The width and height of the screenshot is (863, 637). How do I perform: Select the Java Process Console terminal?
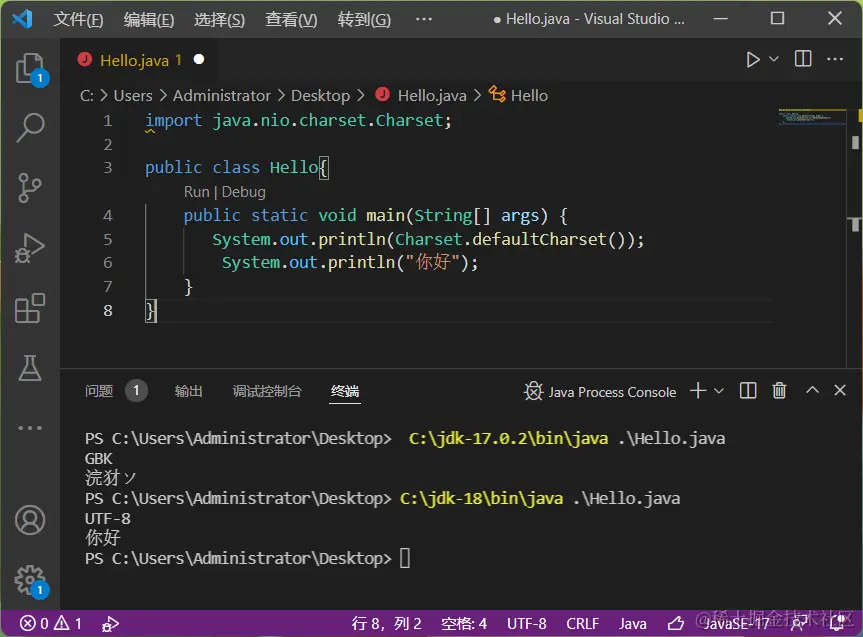(600, 392)
